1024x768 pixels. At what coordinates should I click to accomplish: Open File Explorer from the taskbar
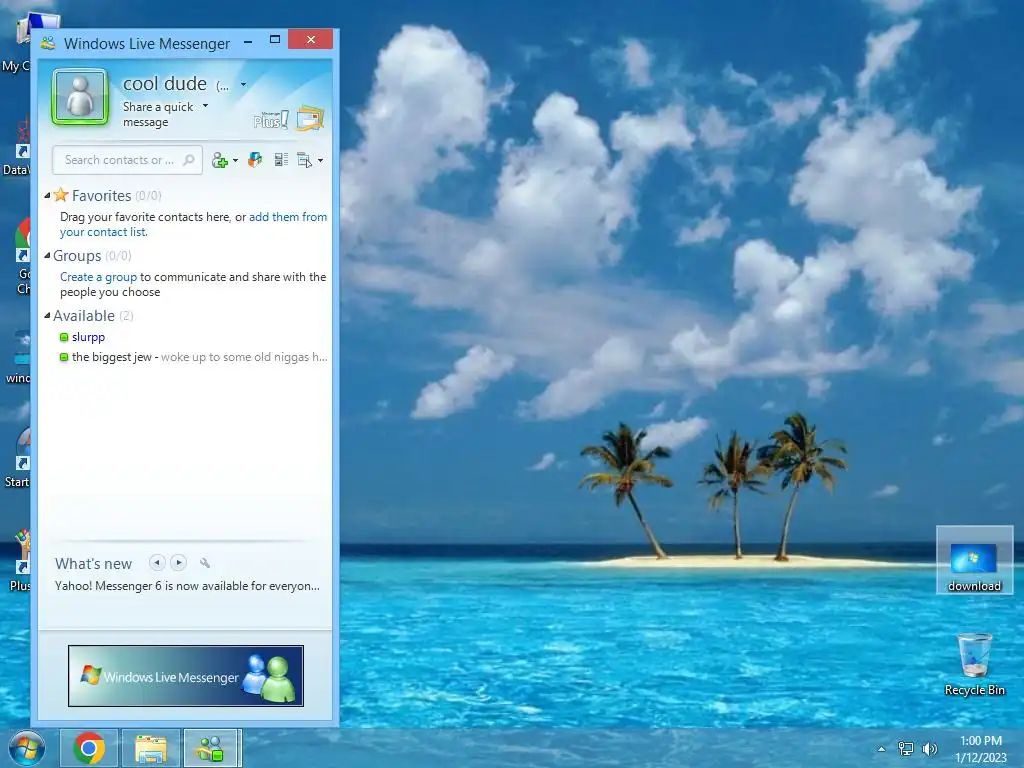pyautogui.click(x=151, y=748)
